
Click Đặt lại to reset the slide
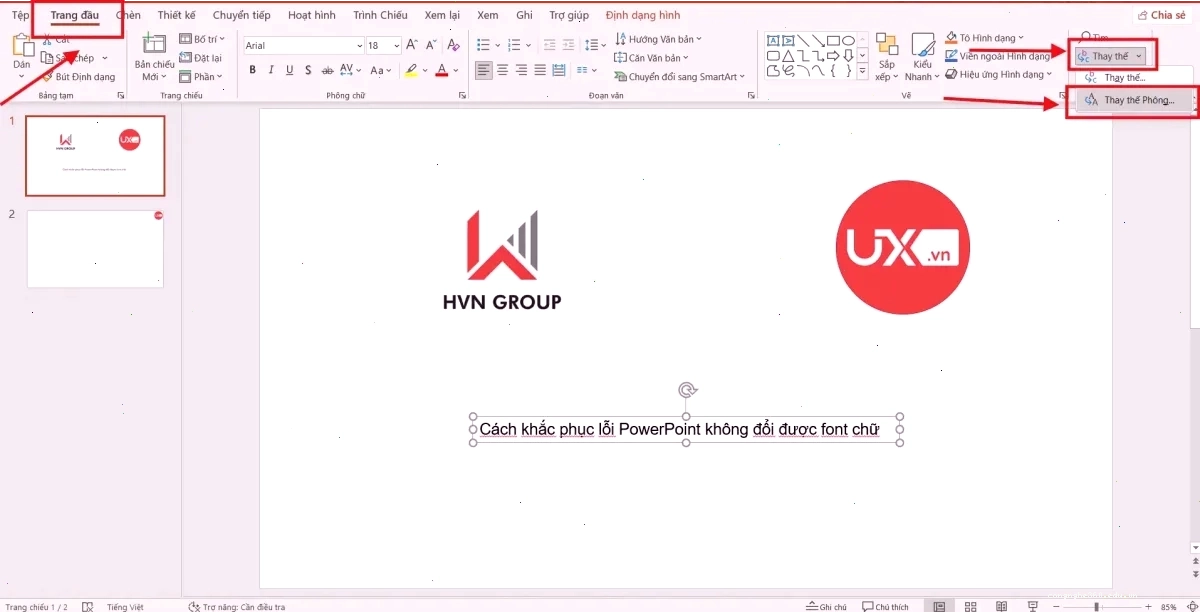click(x=201, y=58)
